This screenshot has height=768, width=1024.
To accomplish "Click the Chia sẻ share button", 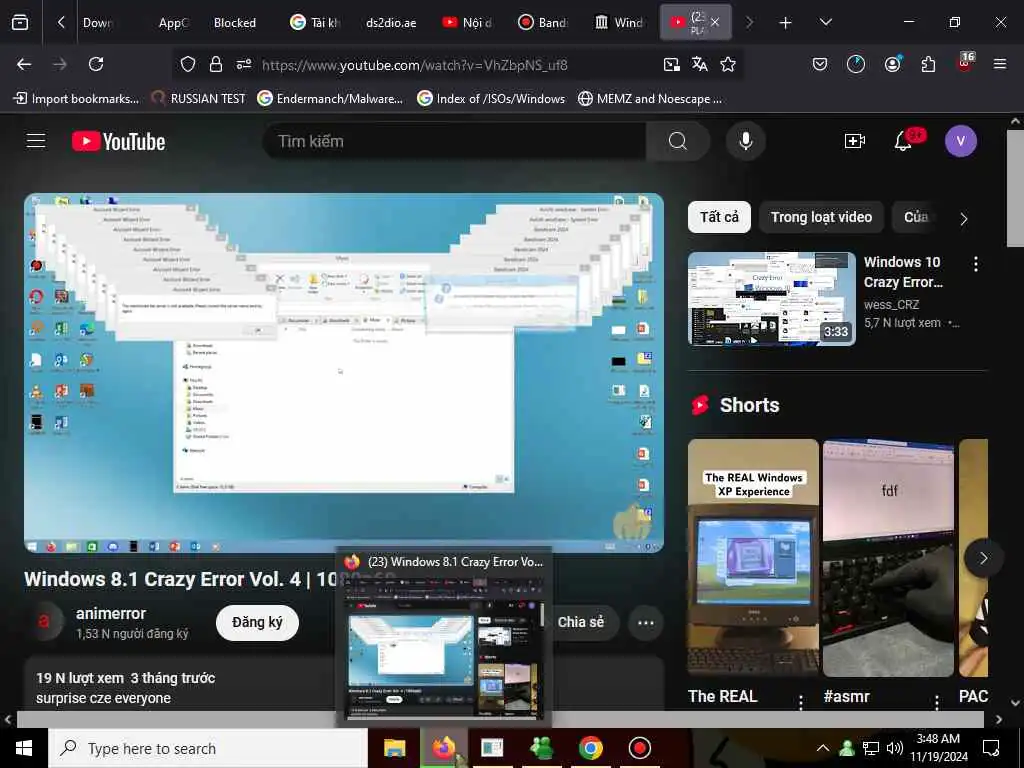I will tap(581, 622).
